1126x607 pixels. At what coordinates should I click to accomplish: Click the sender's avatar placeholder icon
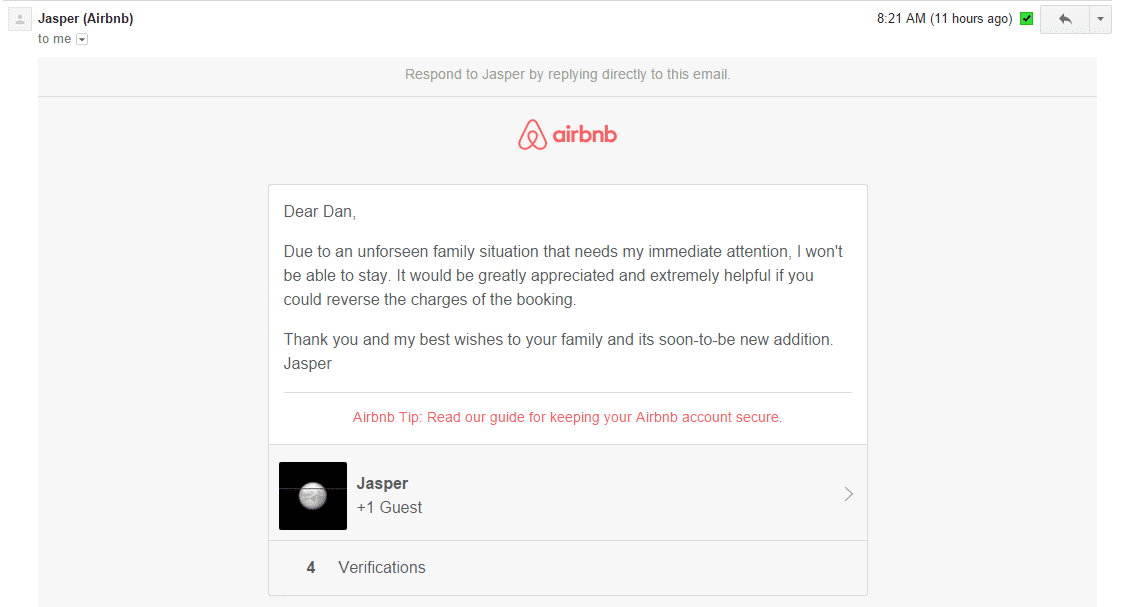19,19
